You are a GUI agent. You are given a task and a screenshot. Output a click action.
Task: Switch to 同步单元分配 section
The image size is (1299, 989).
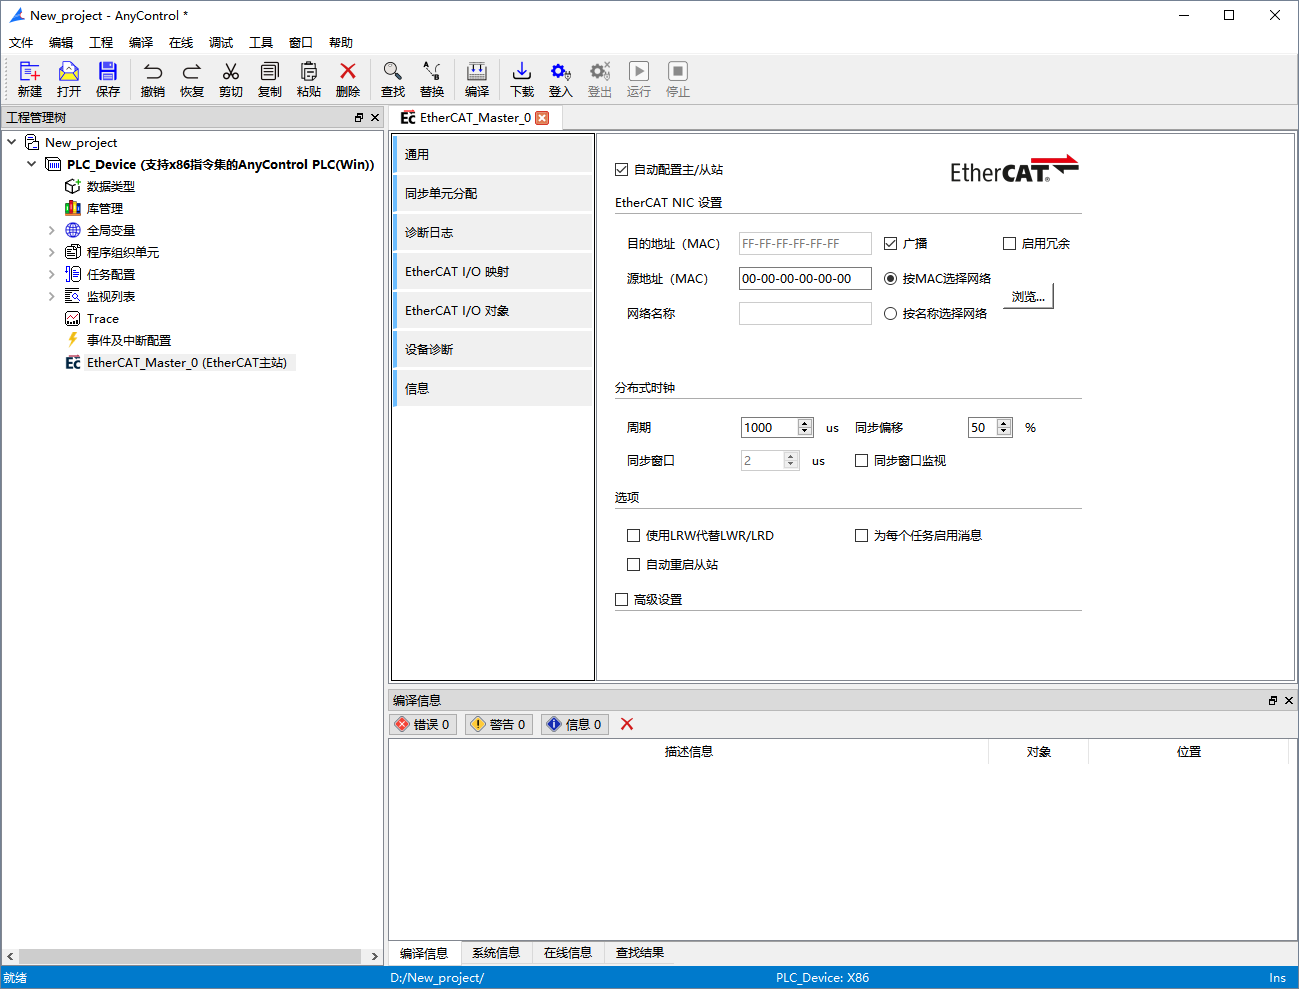pyautogui.click(x=493, y=194)
